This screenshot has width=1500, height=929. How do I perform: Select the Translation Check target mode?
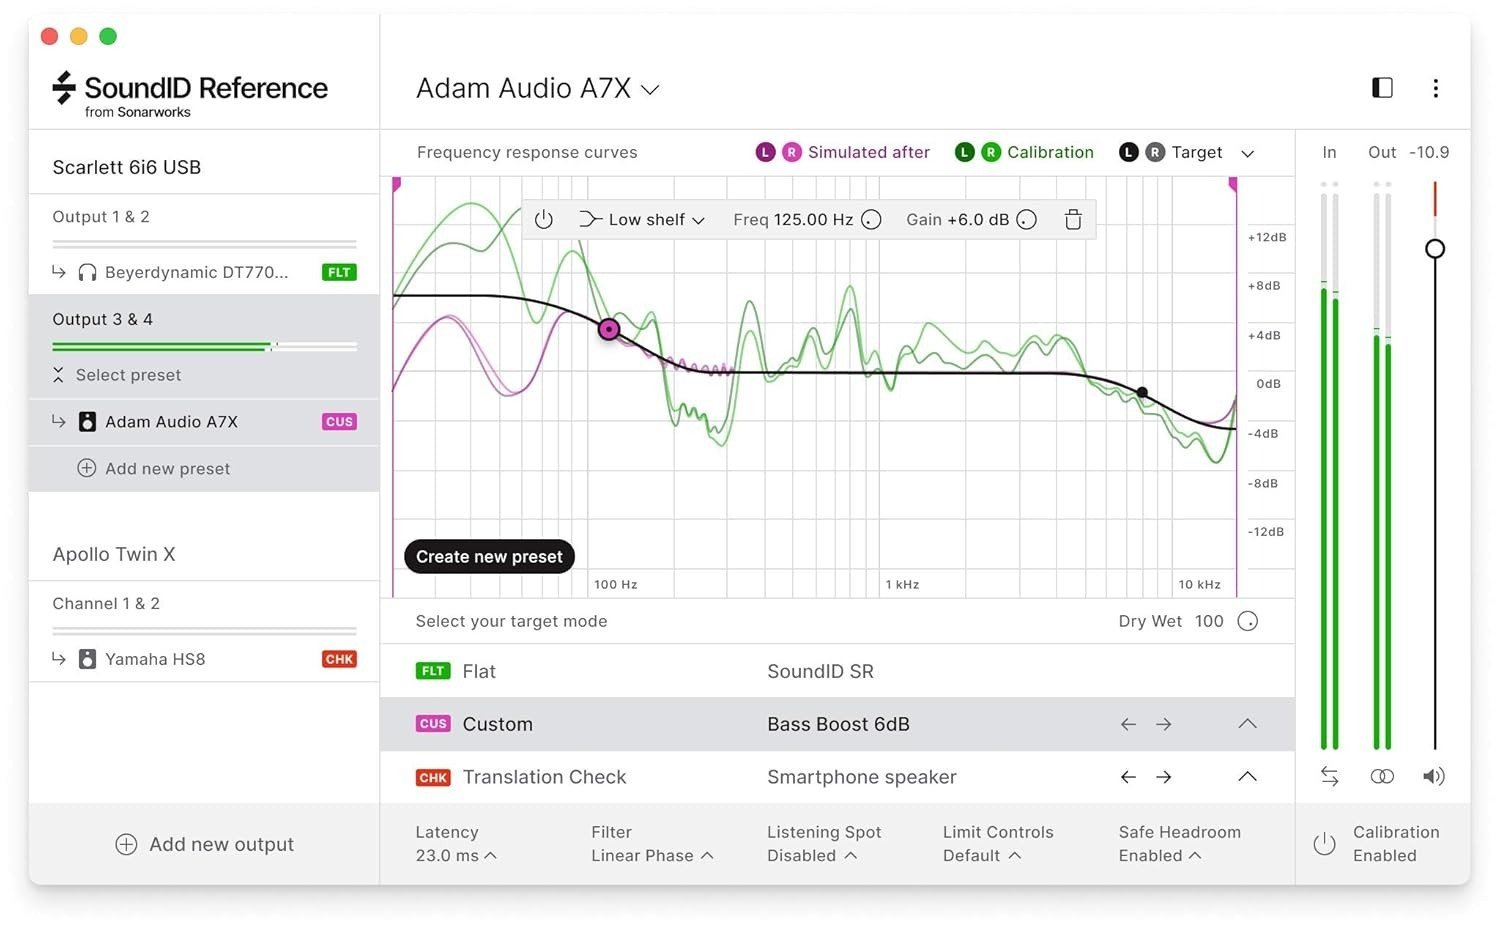(837, 777)
